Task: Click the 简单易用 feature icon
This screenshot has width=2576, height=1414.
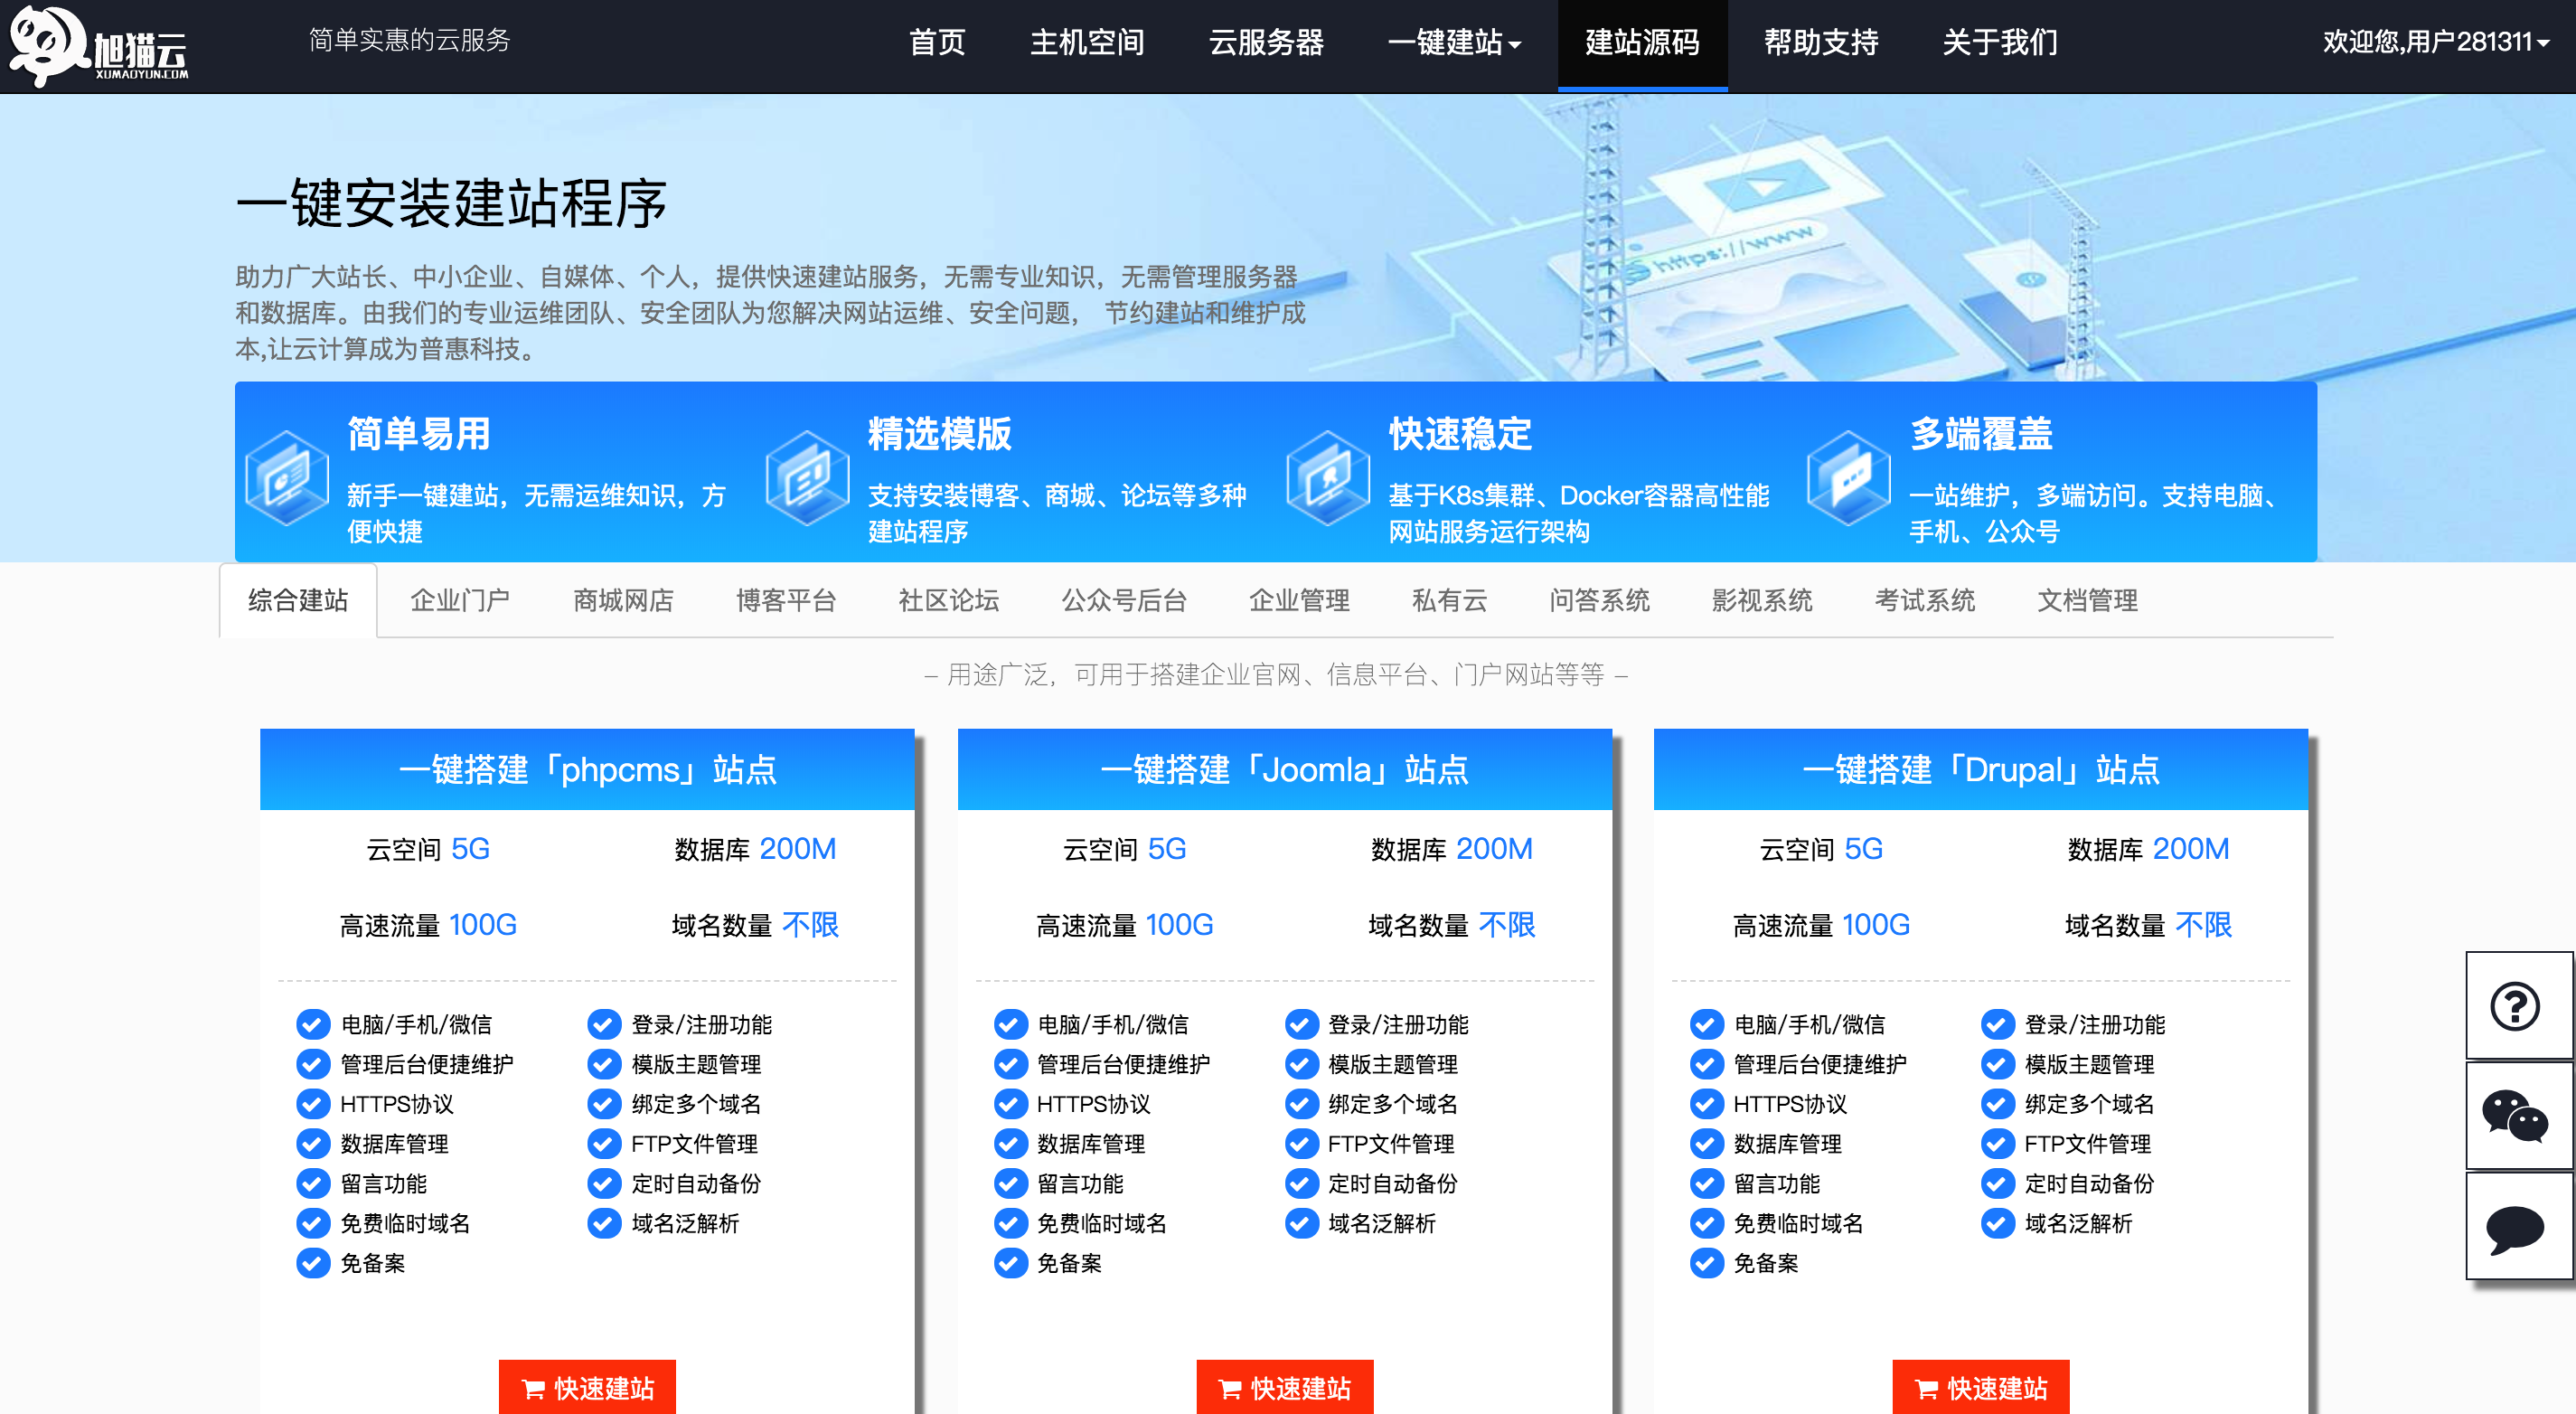Action: point(287,478)
